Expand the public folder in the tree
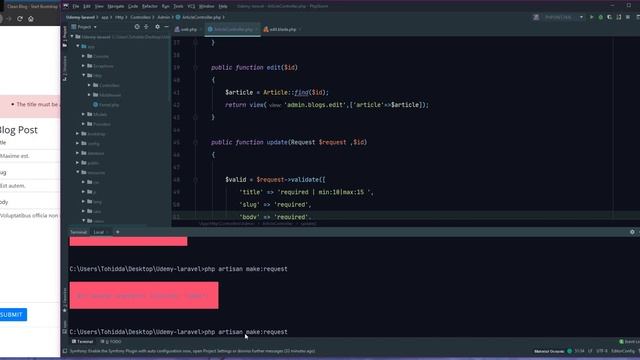 coord(78,163)
